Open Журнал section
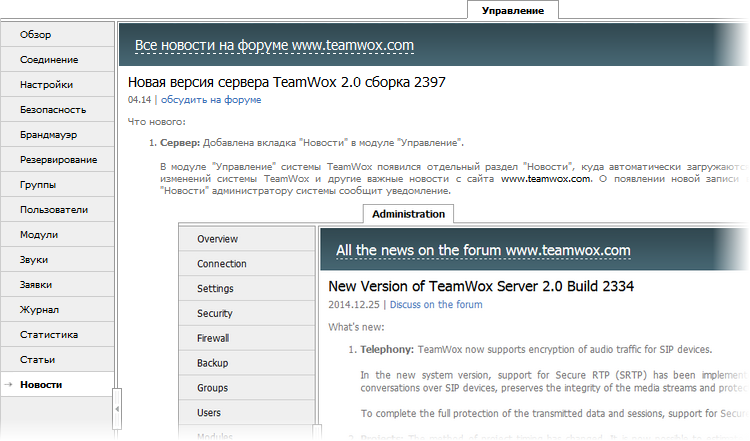 pos(57,309)
